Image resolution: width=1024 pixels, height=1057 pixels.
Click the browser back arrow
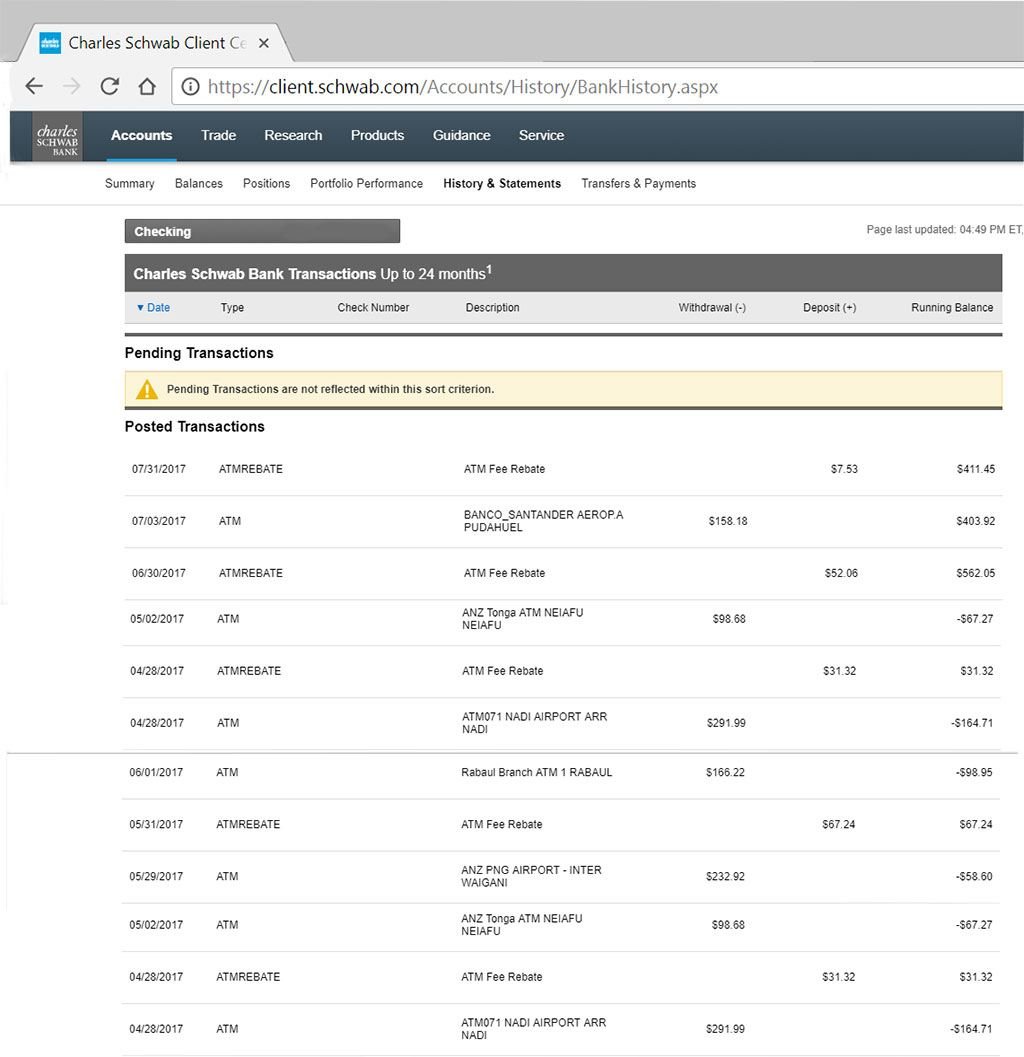pyautogui.click(x=34, y=86)
